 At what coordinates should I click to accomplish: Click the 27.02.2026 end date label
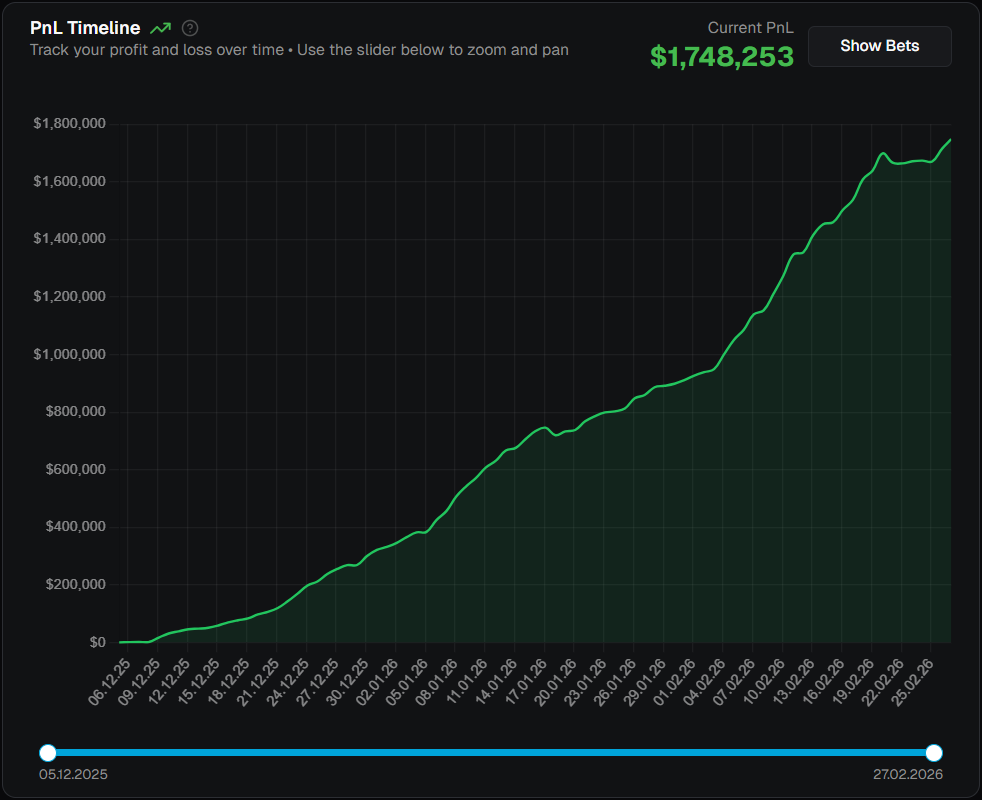(907, 775)
